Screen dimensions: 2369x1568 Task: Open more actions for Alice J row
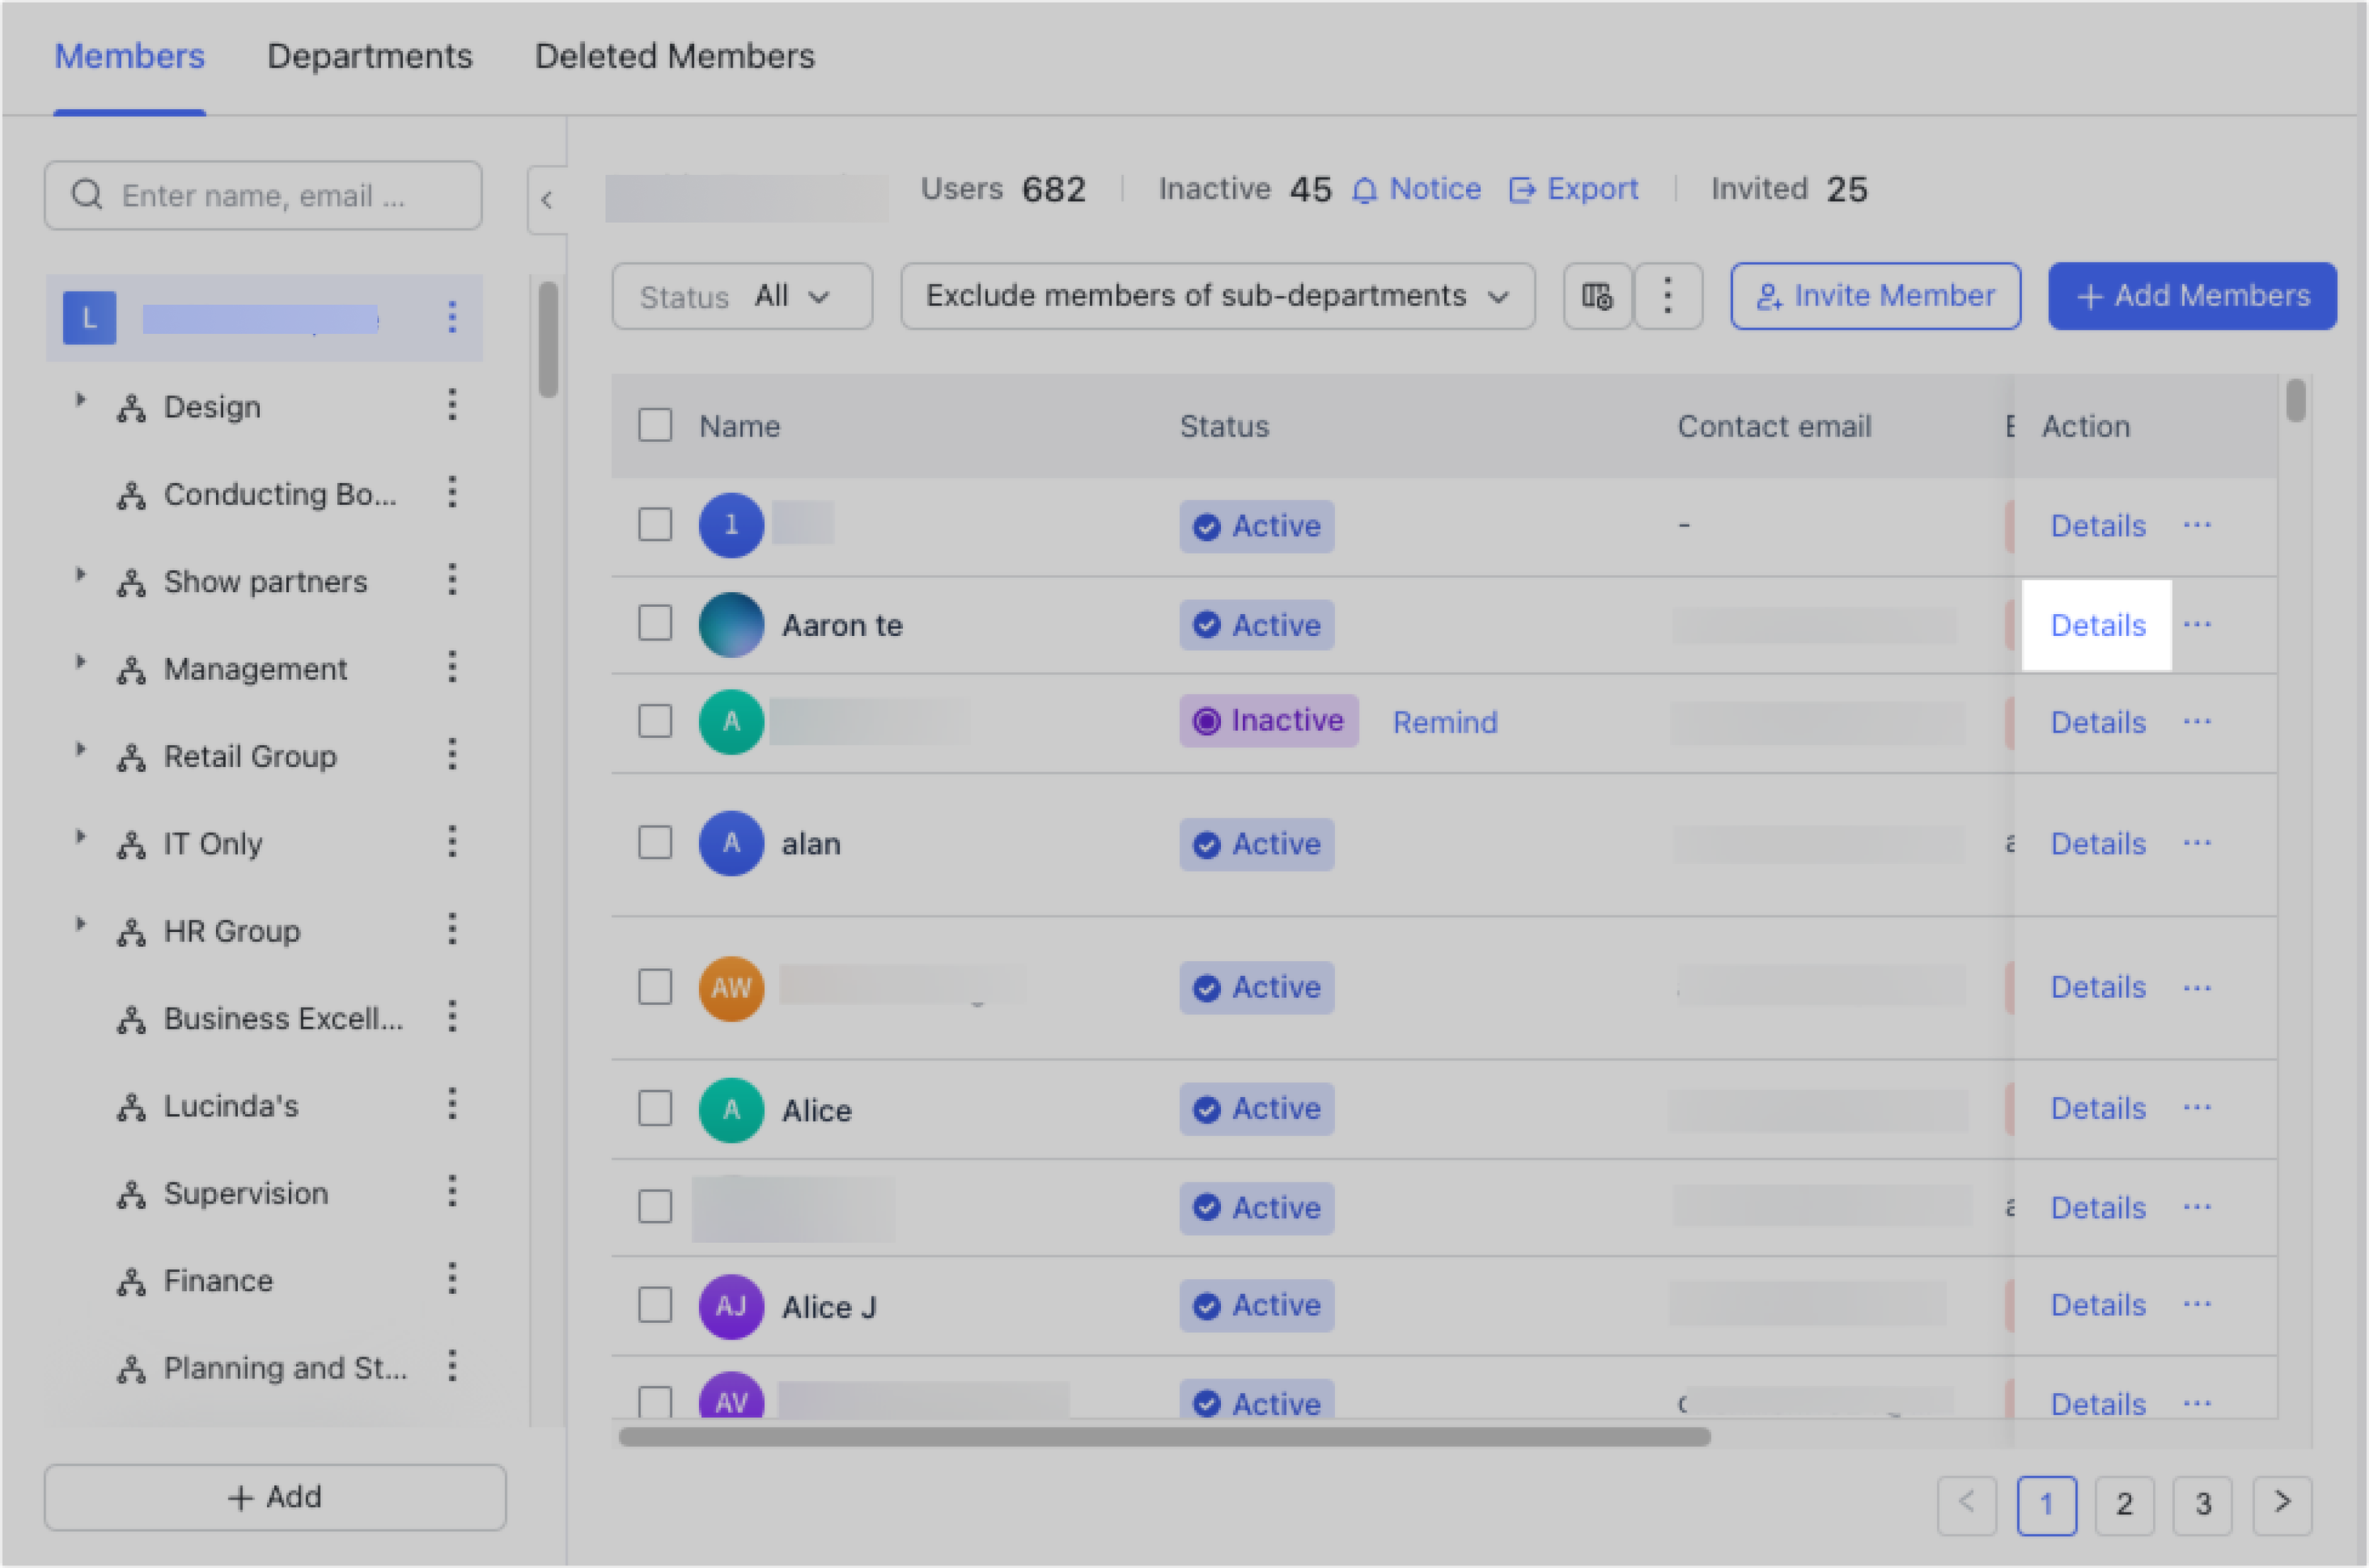(x=2197, y=1304)
